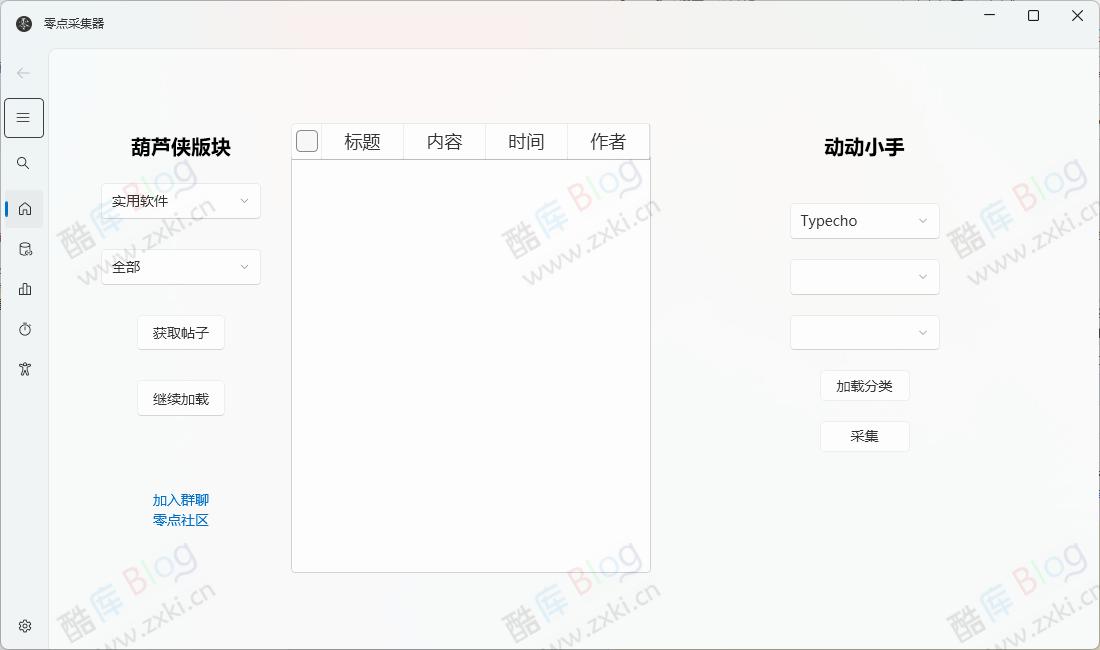This screenshot has height=650, width=1100.
Task: Click the 采集 button
Action: pyautogui.click(x=864, y=436)
